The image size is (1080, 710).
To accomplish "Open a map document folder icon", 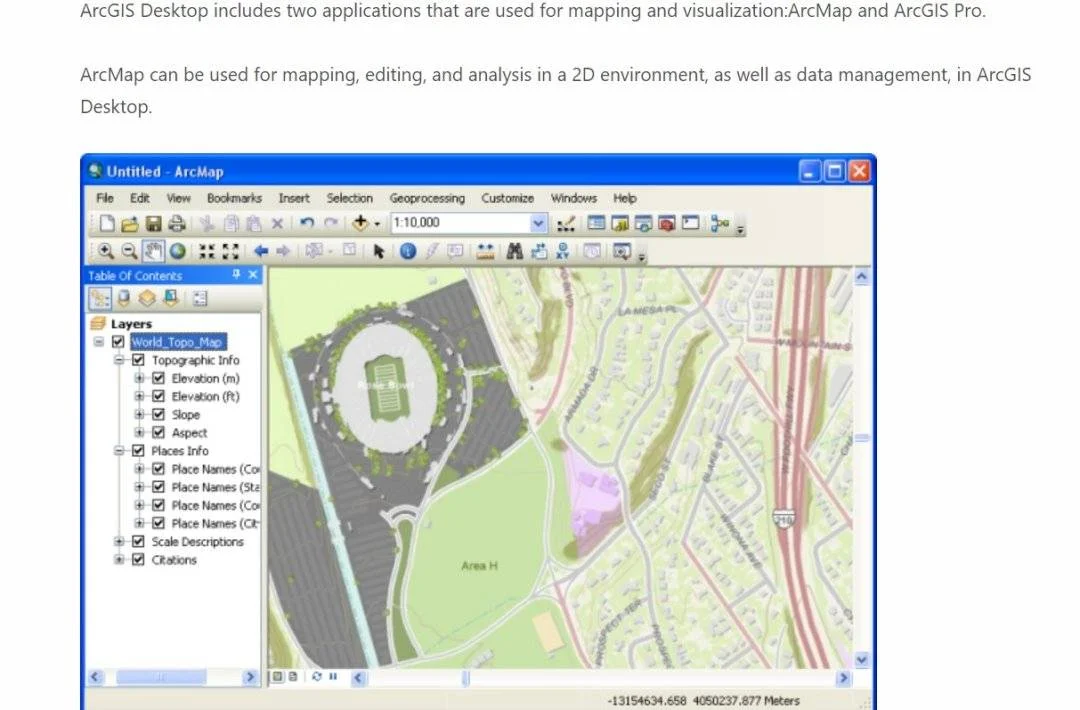I will (129, 223).
